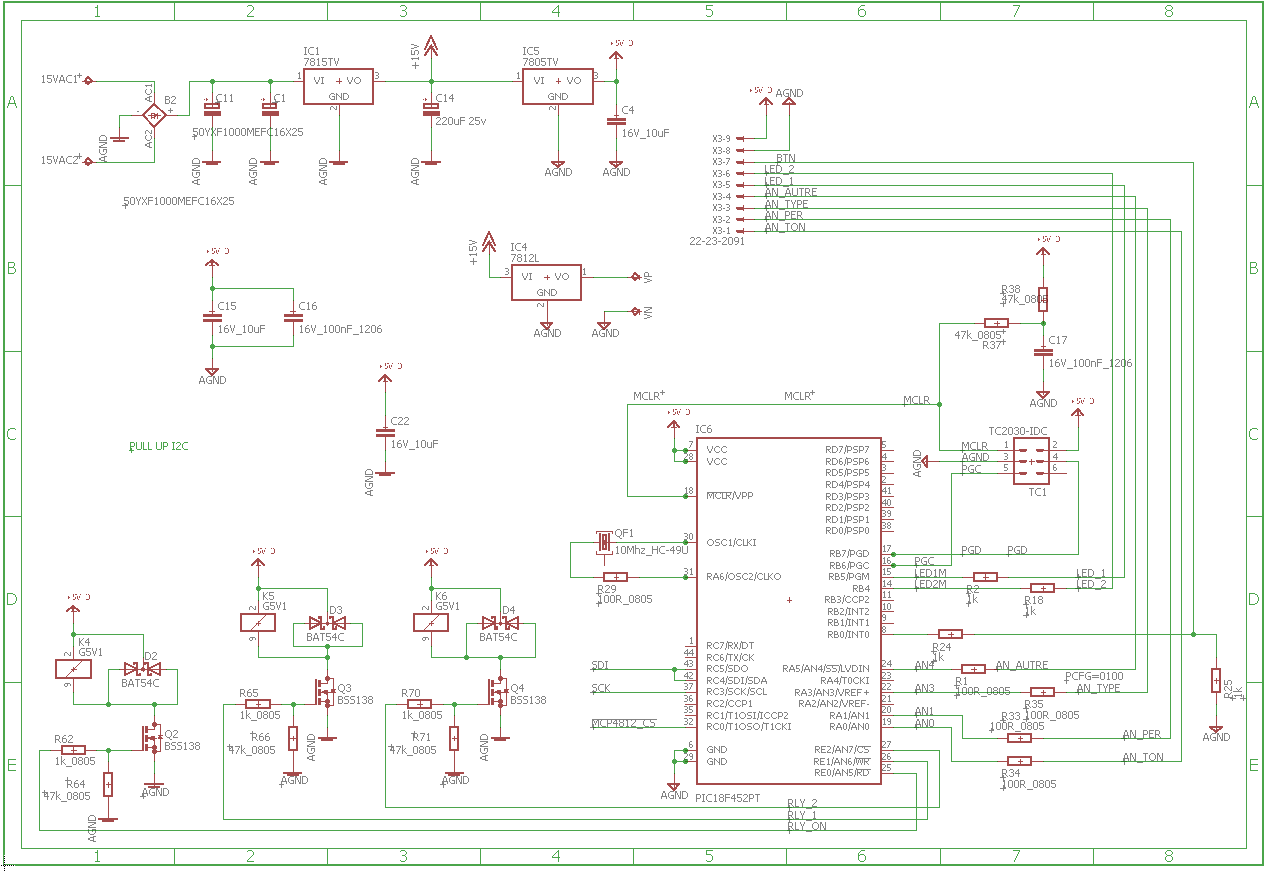
Task: Select the "PIC18F452PT" part name
Action: (727, 796)
